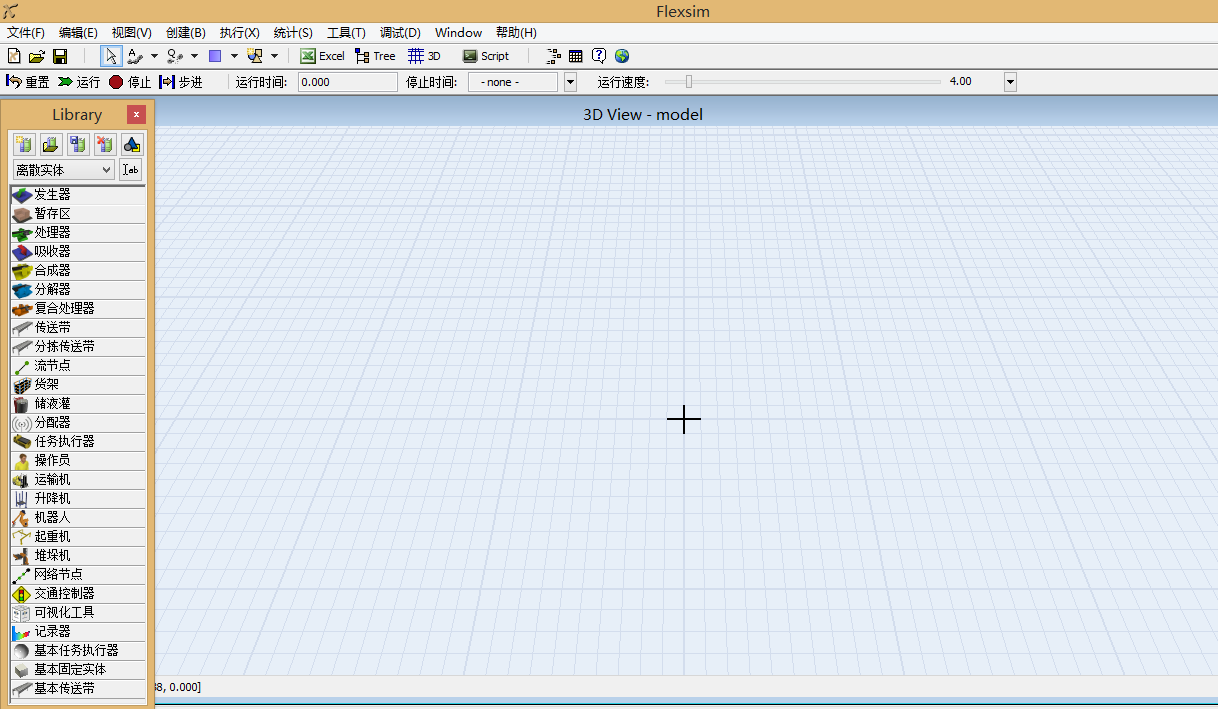Stop the simulation with 停止
Viewport: 1218px width, 709px height.
click(129, 82)
